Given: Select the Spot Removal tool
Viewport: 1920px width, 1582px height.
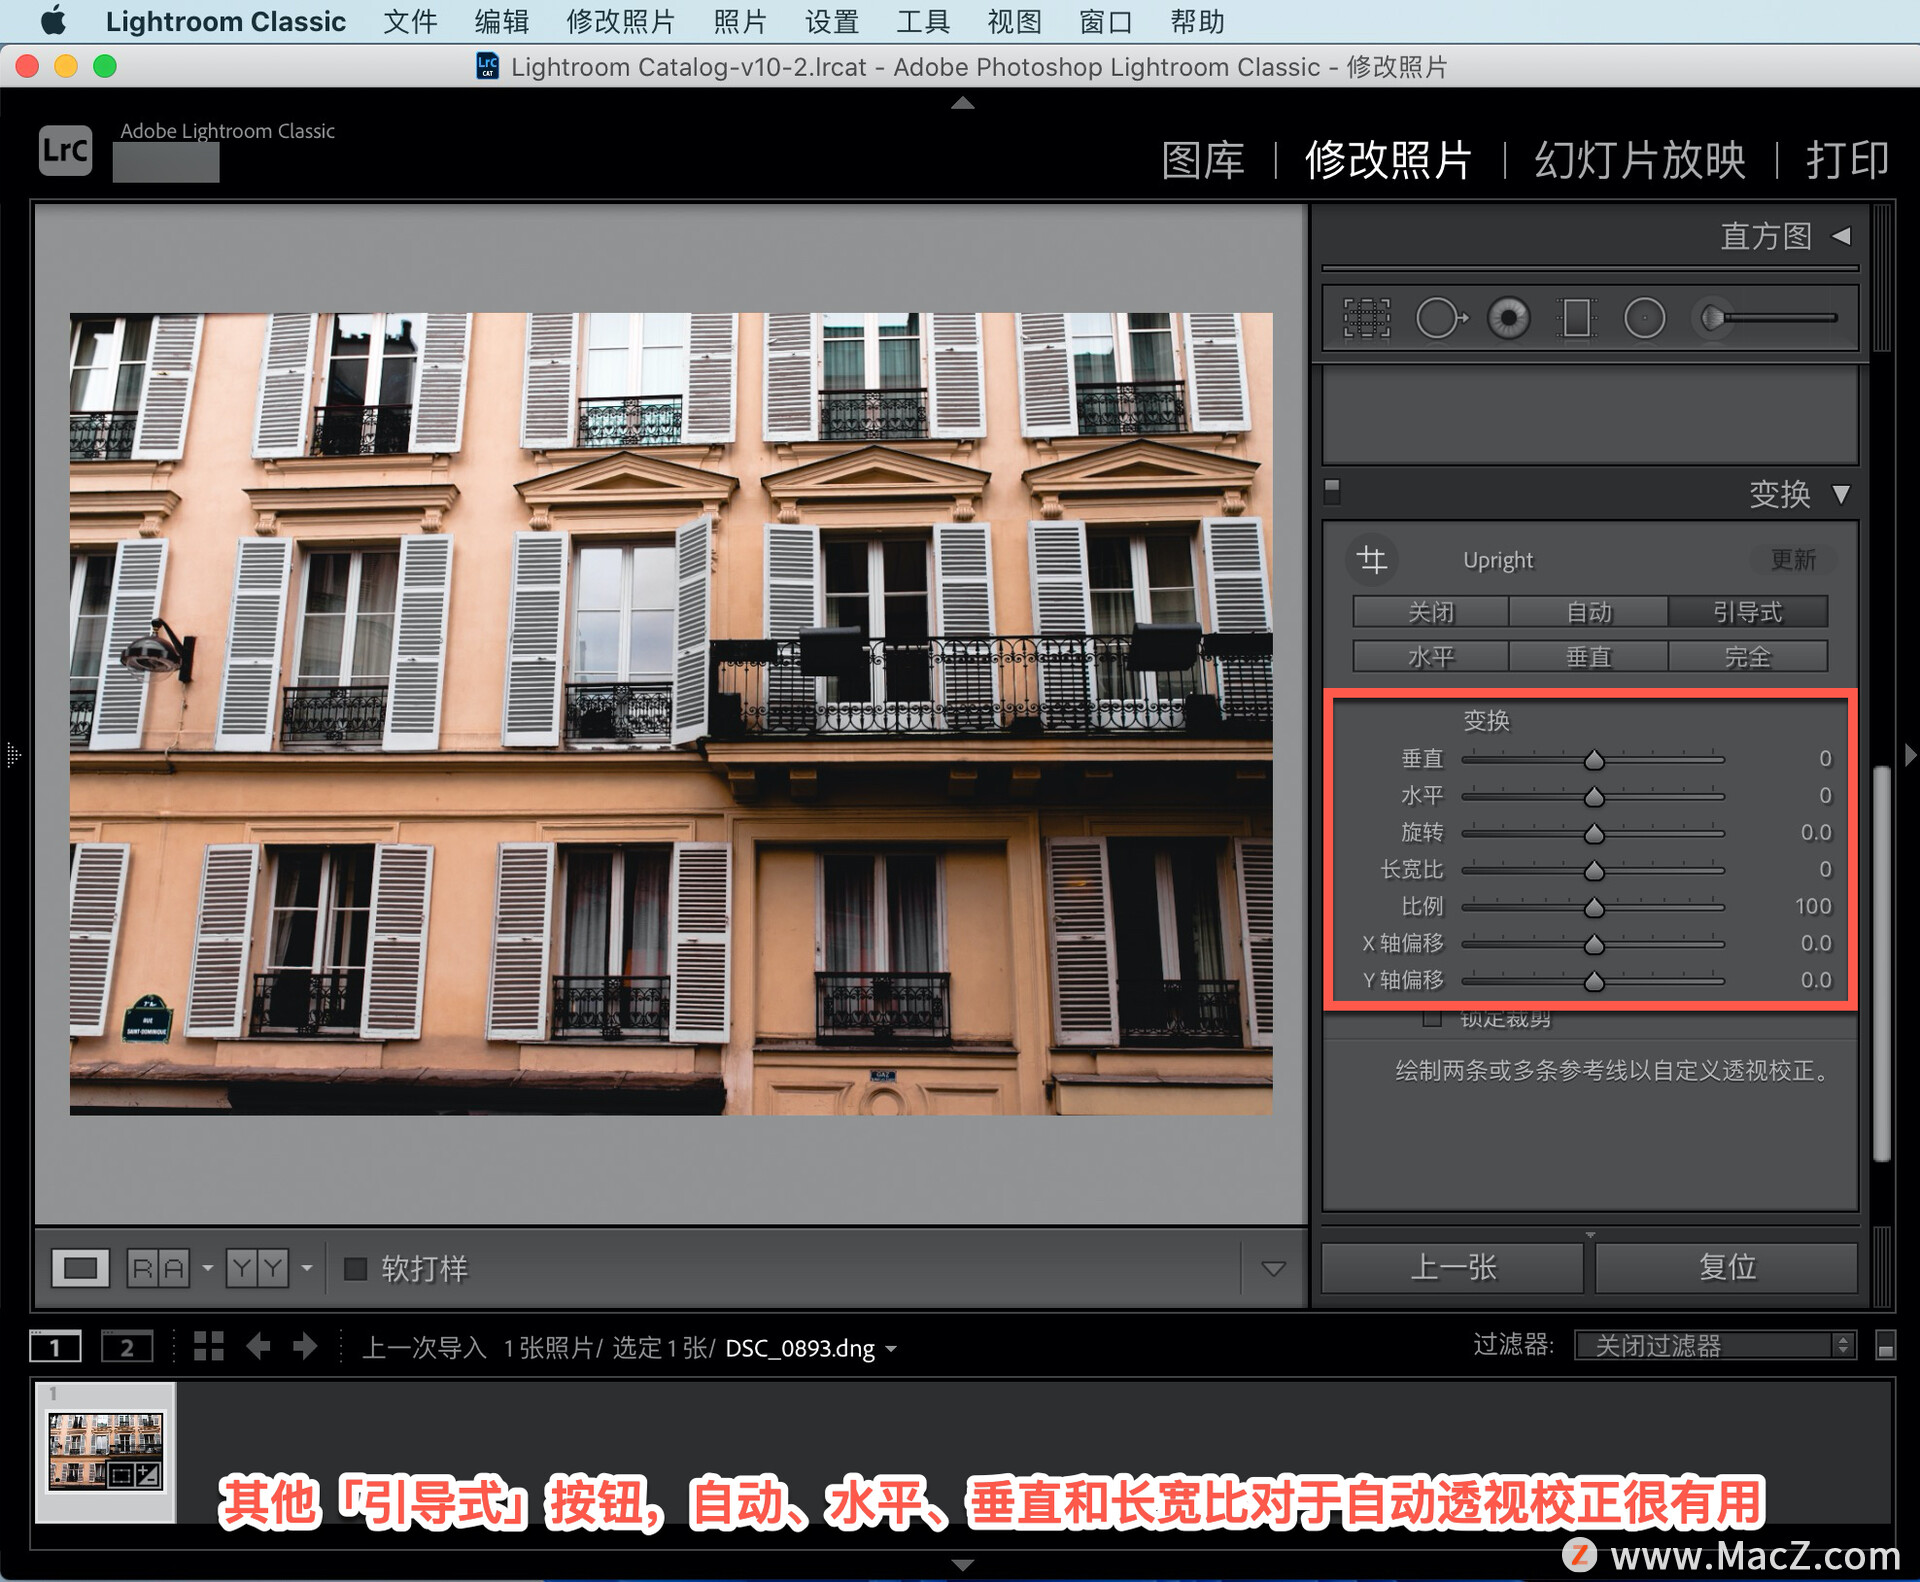Looking at the screenshot, I should [x=1440, y=319].
